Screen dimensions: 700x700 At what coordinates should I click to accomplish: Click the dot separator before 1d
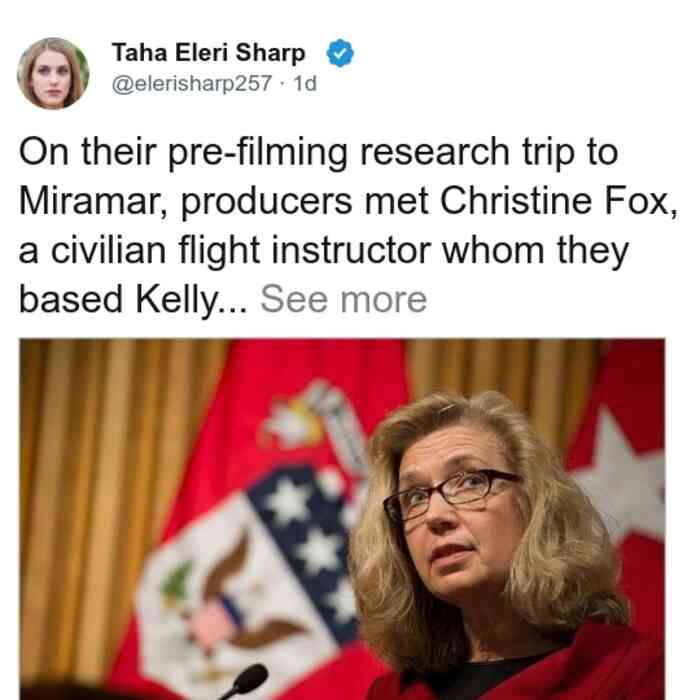point(282,83)
